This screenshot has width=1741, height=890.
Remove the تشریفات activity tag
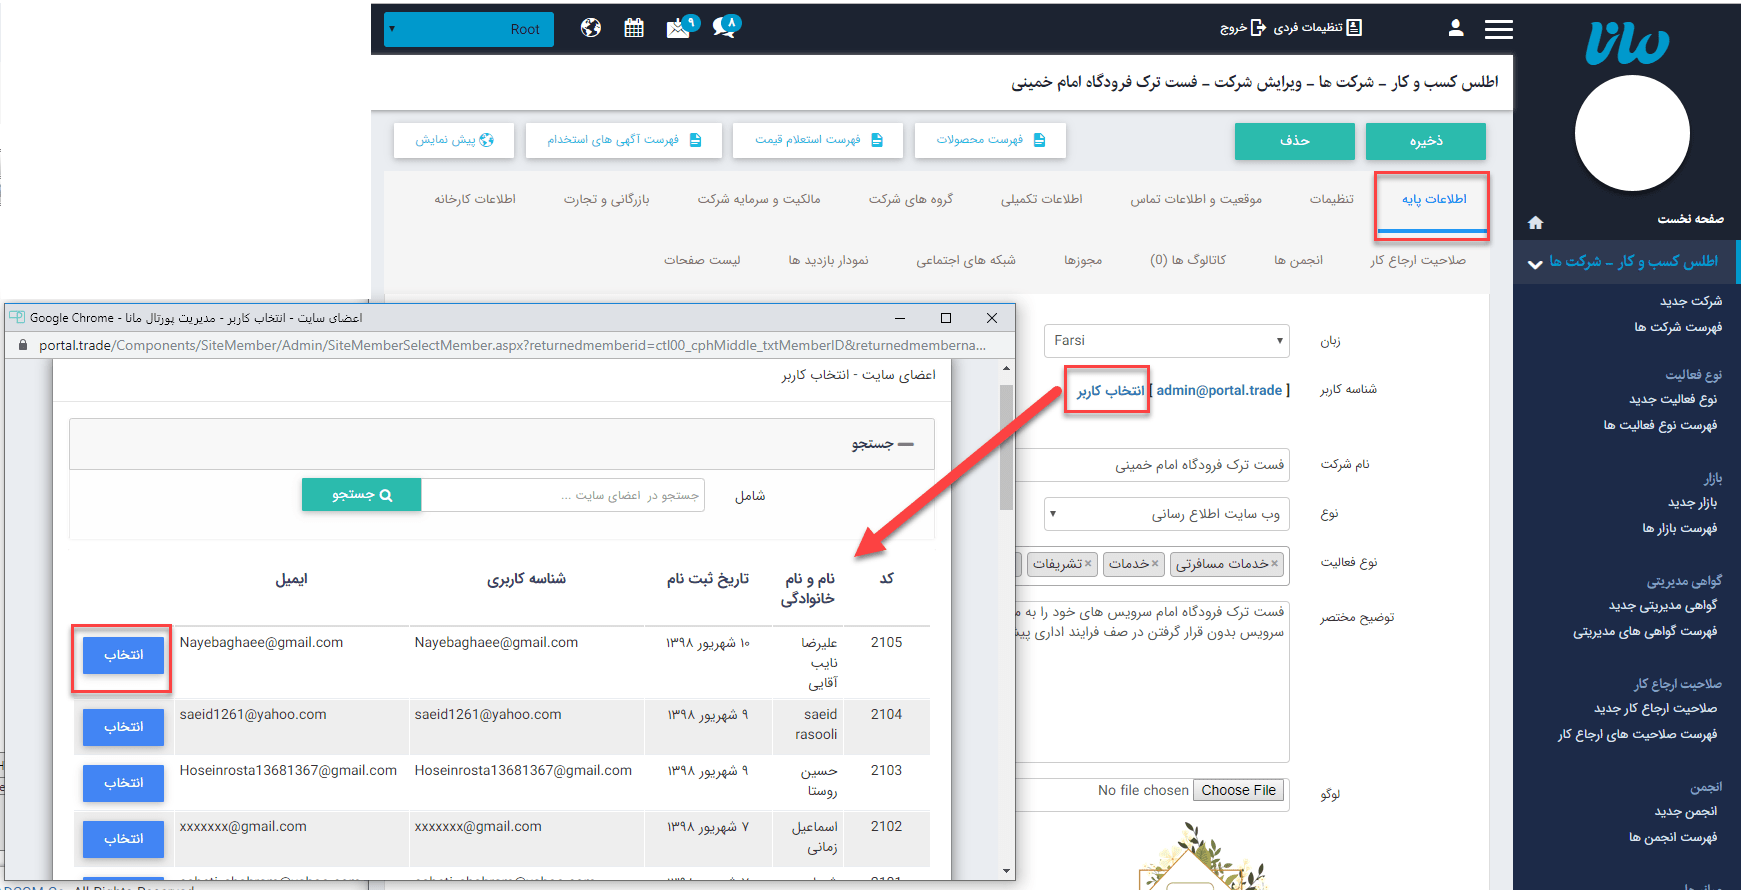click(x=1088, y=564)
